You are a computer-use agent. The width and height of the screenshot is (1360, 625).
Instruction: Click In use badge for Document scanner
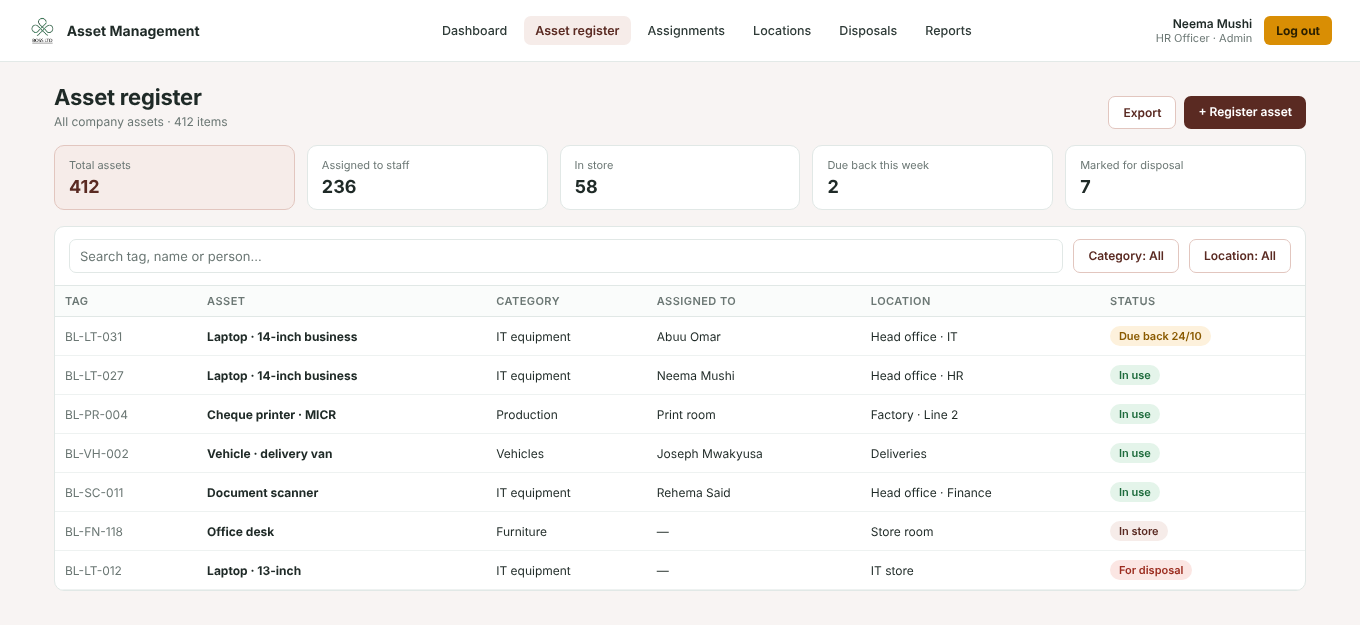click(x=1135, y=493)
